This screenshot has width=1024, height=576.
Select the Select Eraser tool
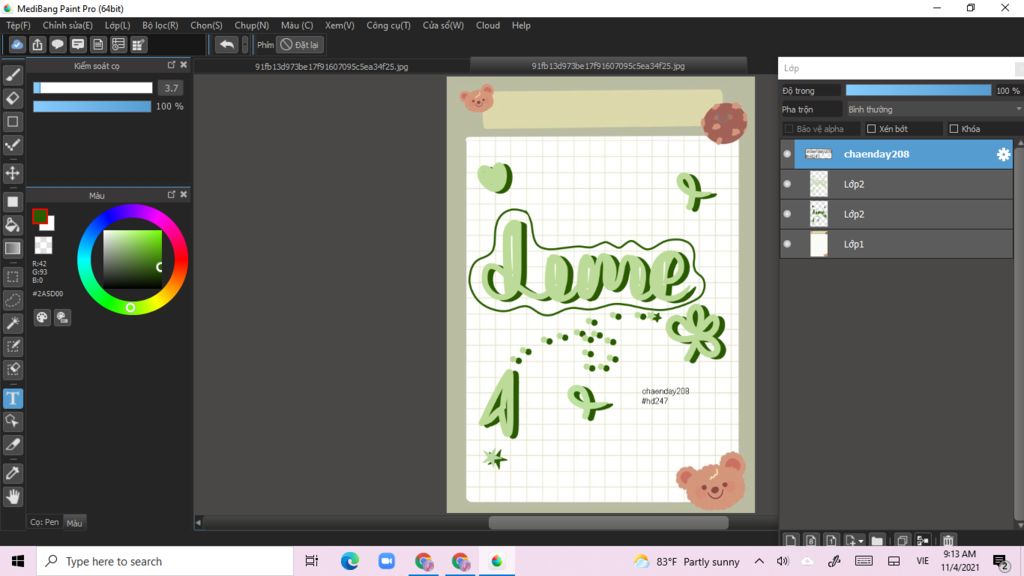click(x=12, y=370)
